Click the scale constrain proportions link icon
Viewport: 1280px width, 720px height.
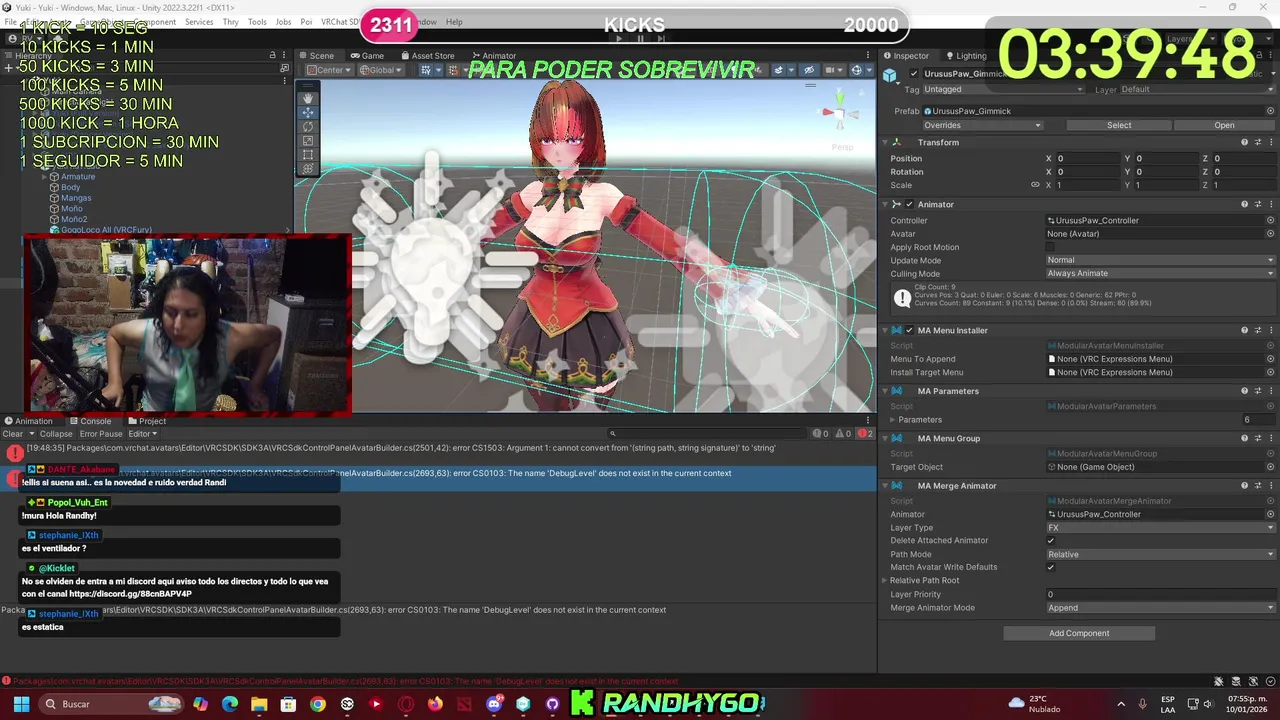(1035, 185)
